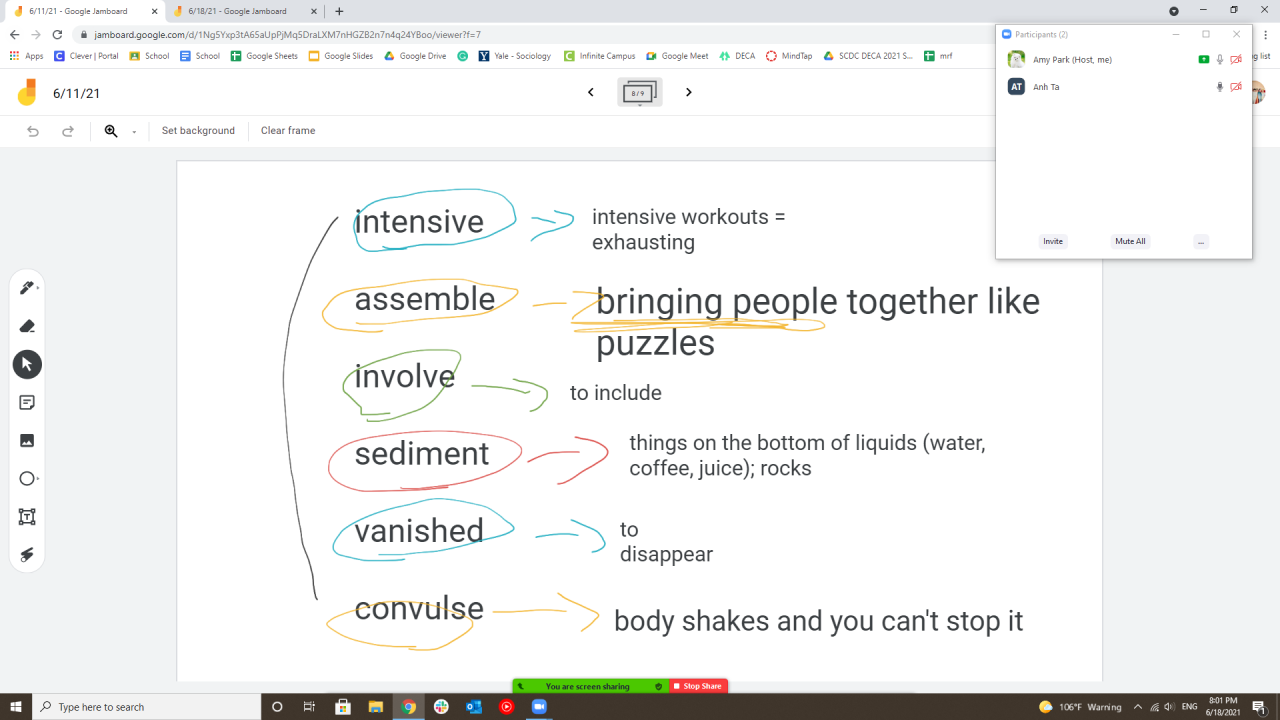Open the DECA bookmark

737,56
